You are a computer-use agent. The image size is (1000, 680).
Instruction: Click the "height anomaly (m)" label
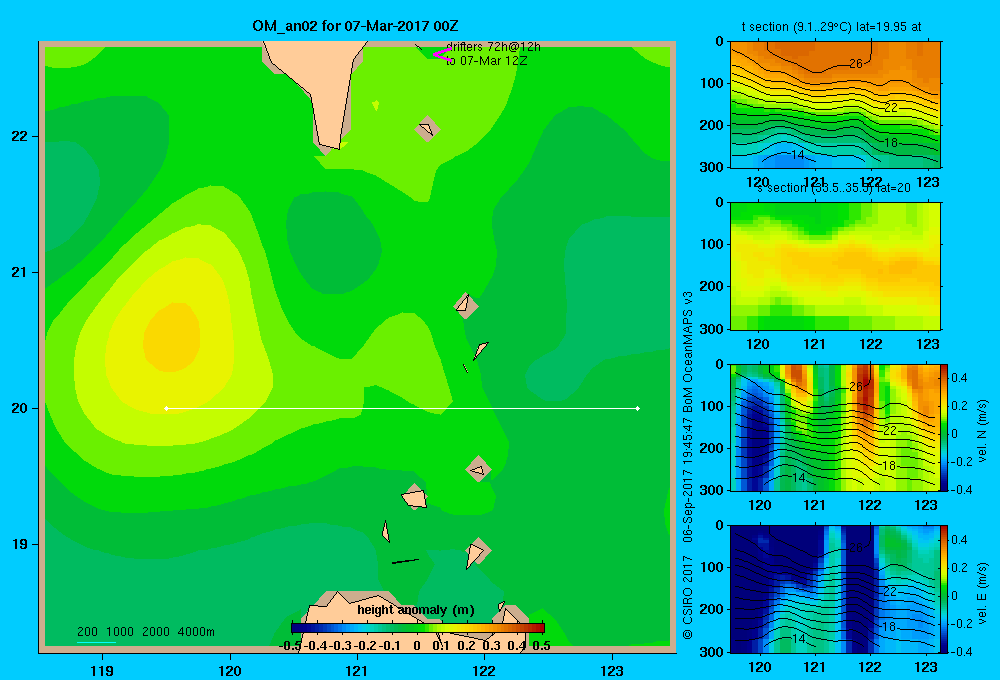click(x=416, y=610)
